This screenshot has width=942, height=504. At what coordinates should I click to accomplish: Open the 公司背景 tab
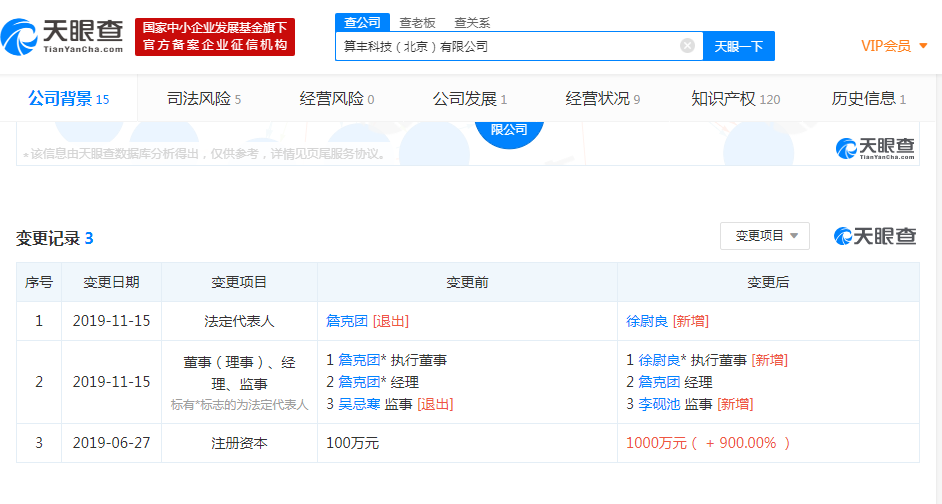coord(68,99)
